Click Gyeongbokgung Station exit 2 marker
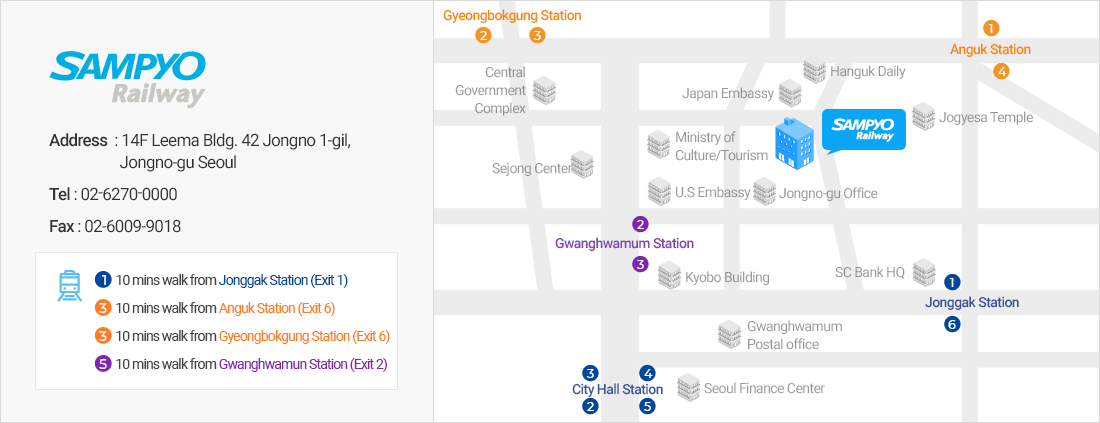Image resolution: width=1100 pixels, height=423 pixels. (x=483, y=35)
